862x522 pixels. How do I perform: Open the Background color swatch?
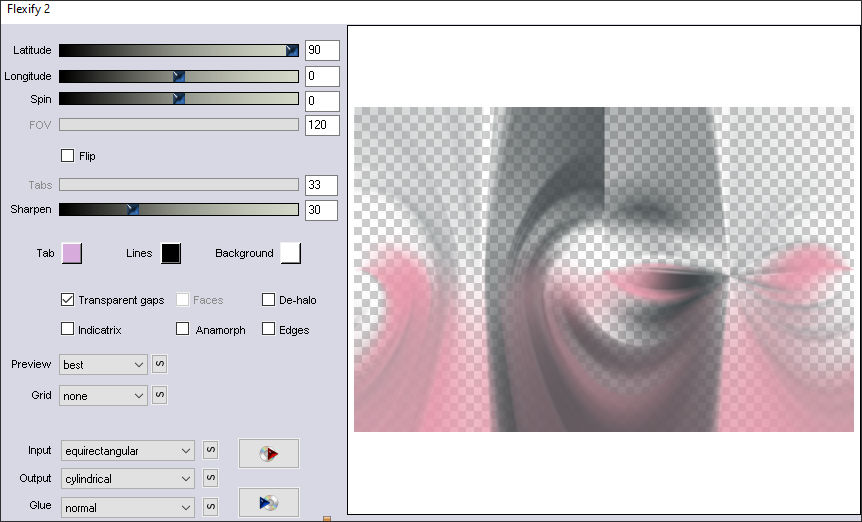point(291,253)
